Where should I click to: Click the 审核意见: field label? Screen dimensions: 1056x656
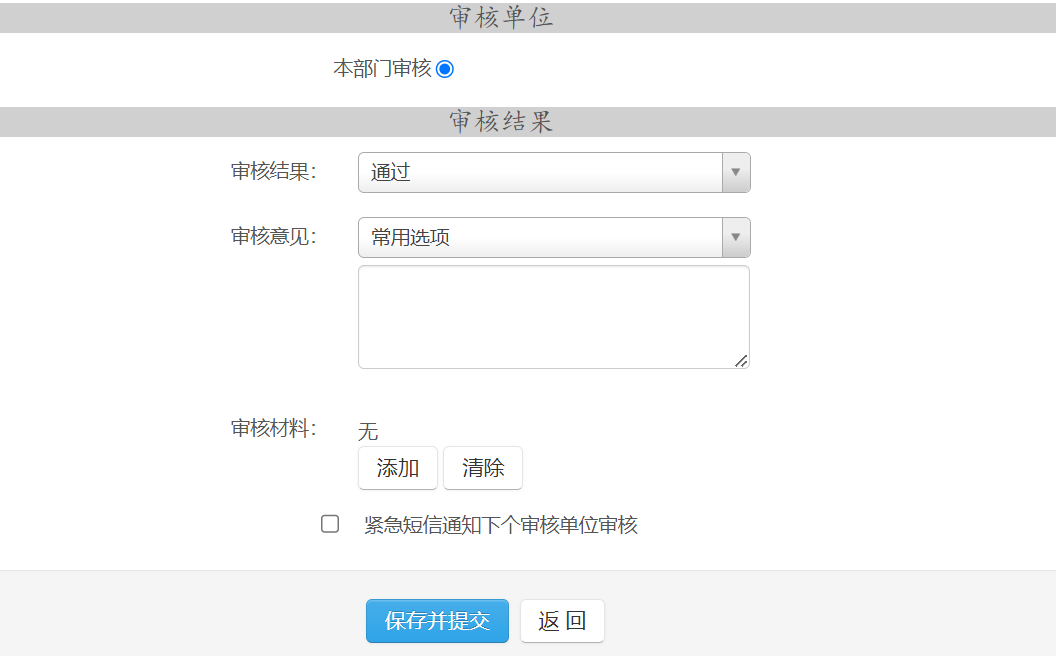pos(273,236)
